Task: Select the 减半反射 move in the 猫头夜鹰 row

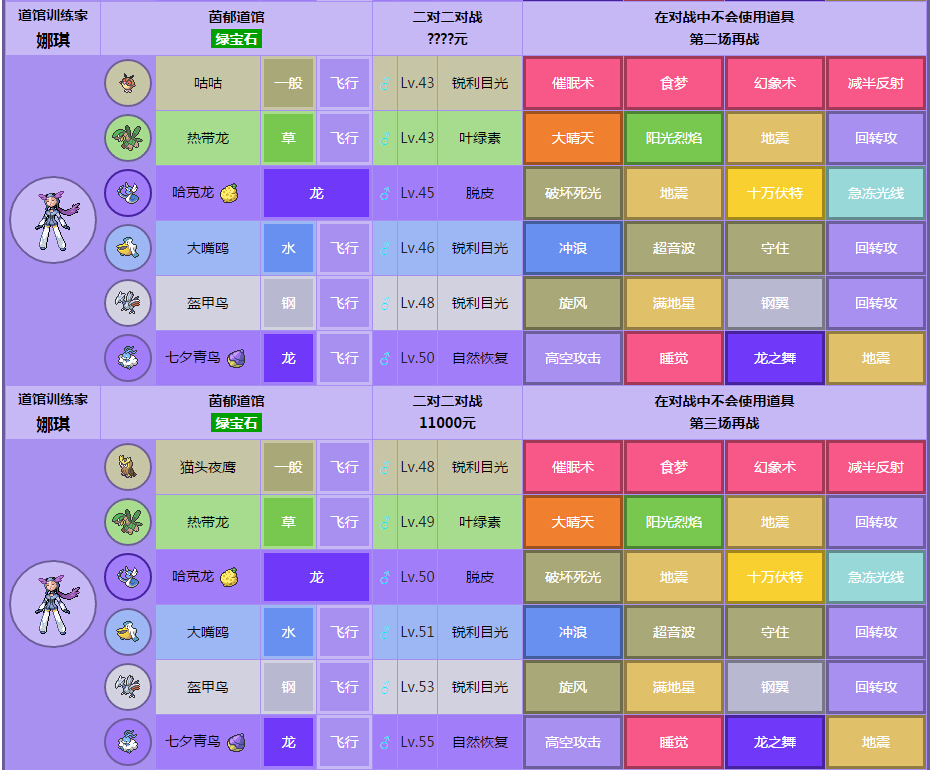Action: point(876,467)
